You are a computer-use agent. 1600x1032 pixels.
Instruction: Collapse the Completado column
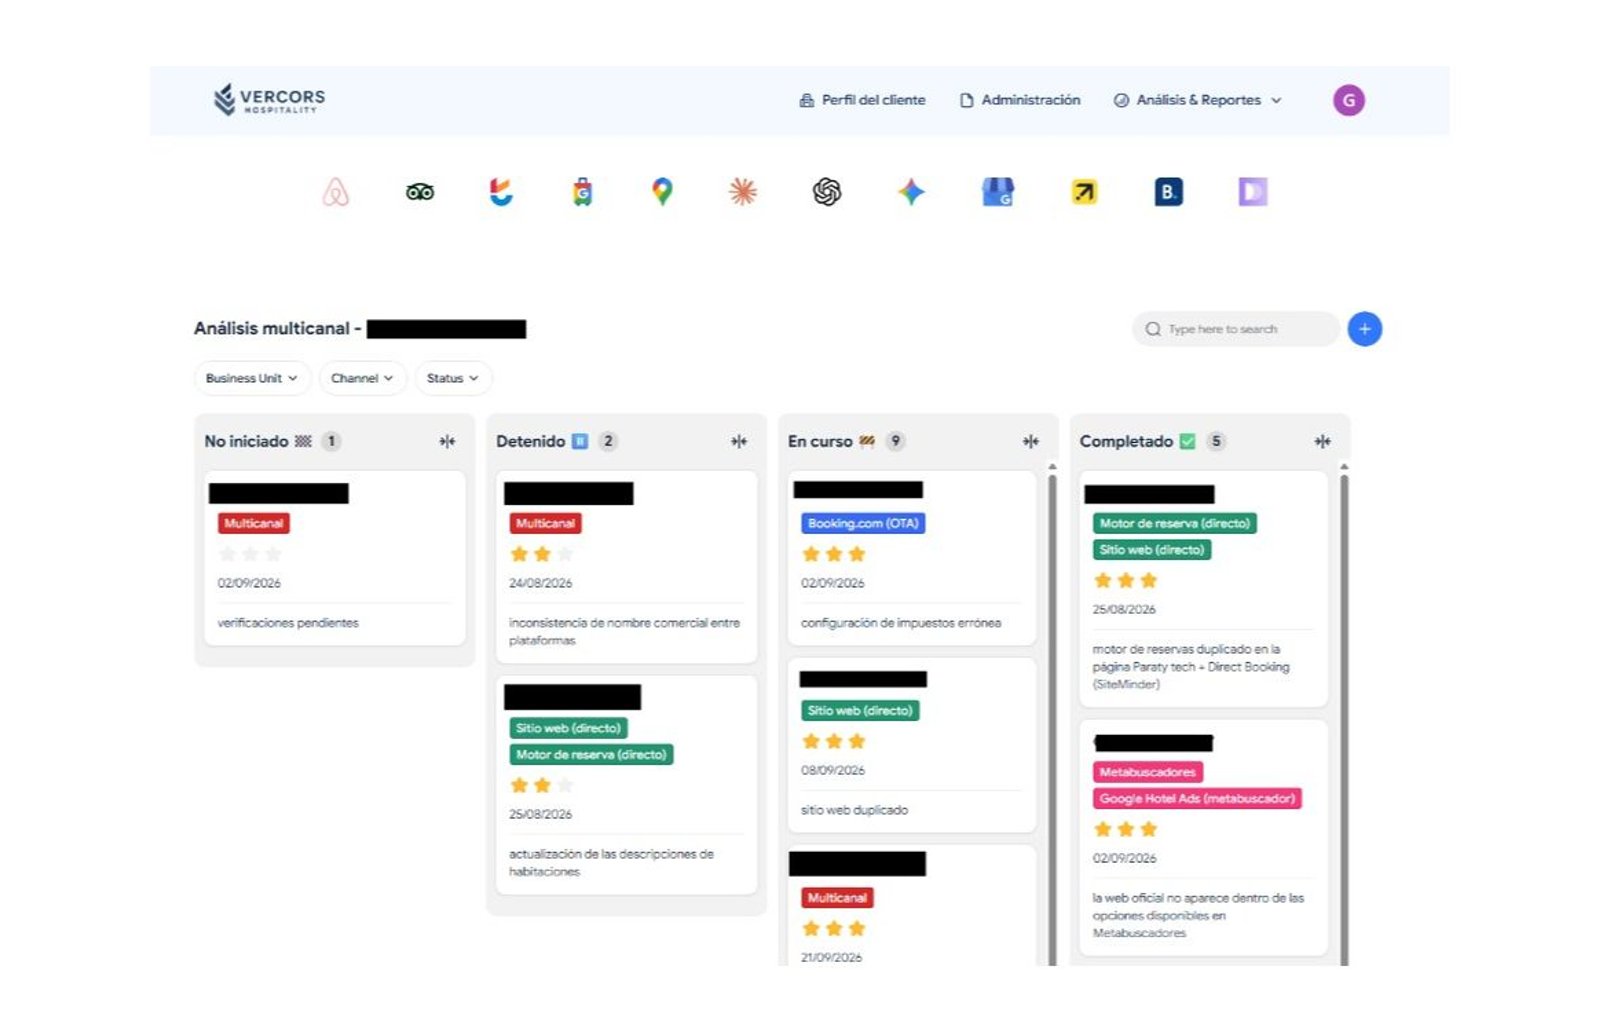pos(1322,441)
